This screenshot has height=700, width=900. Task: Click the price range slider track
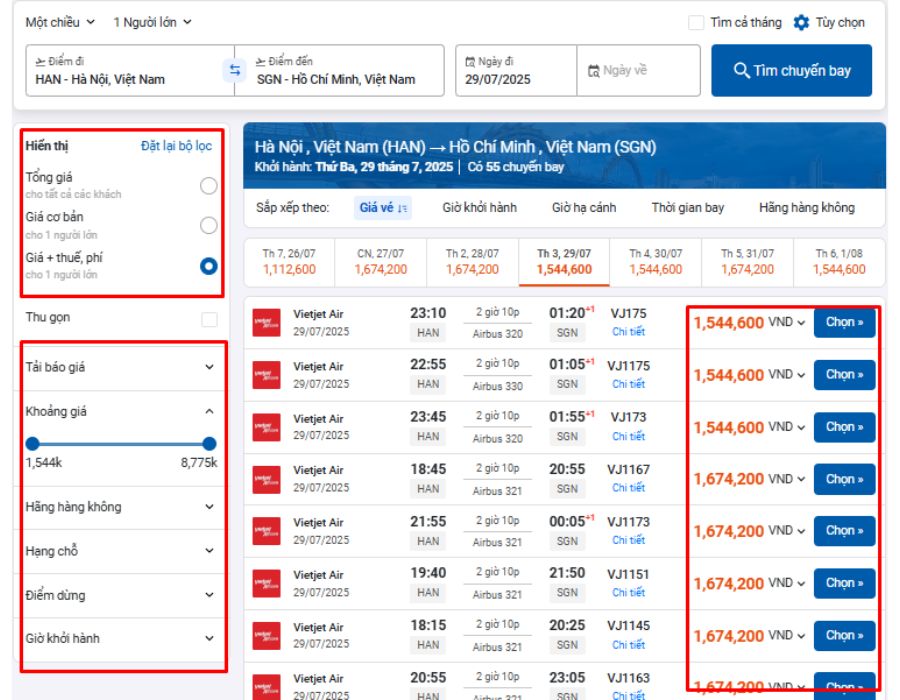[x=121, y=444]
